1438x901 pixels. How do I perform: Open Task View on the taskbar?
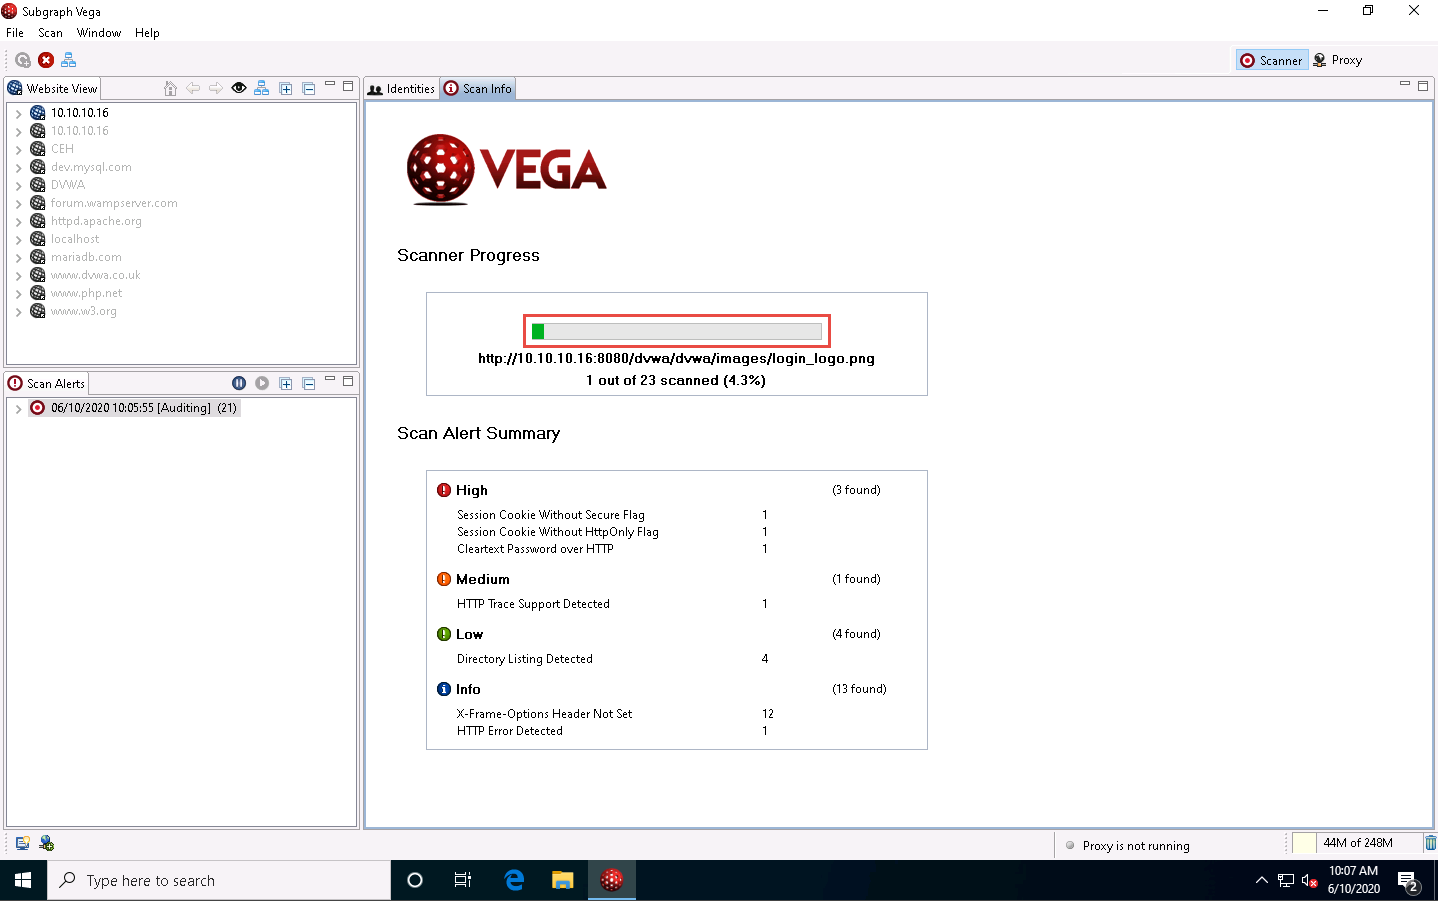463,881
